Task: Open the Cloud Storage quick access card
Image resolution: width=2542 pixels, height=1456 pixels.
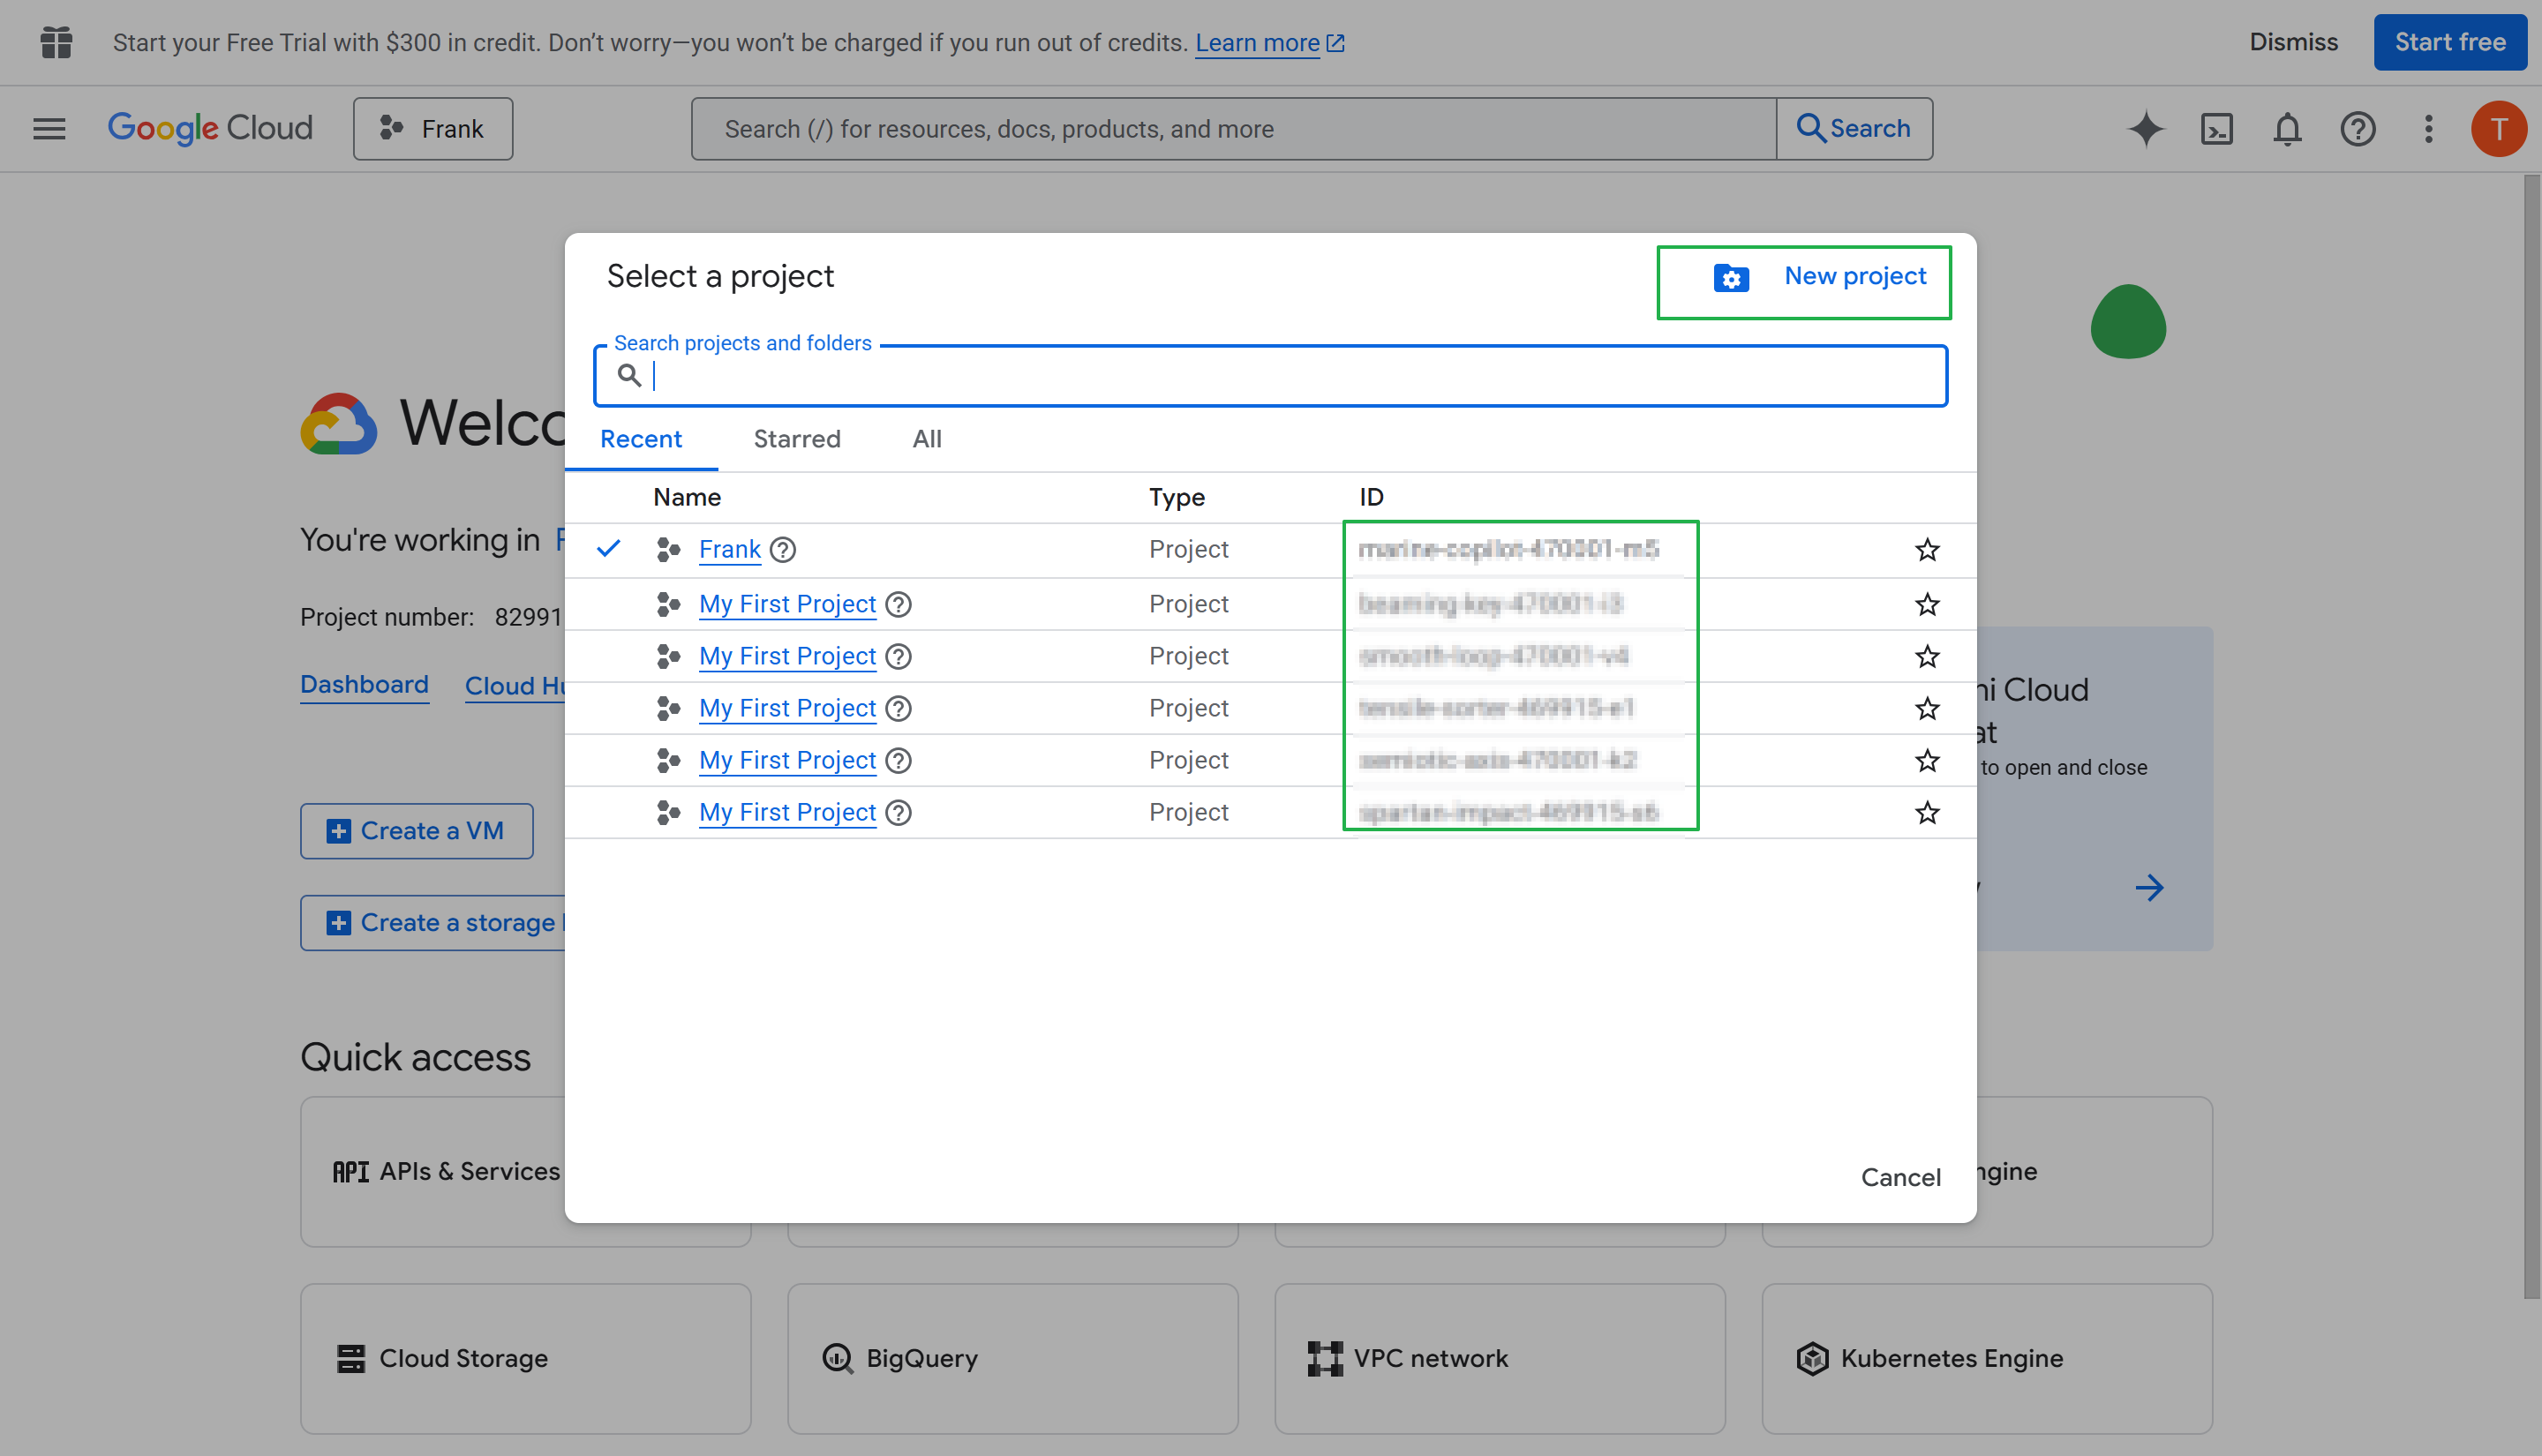Action: 525,1358
